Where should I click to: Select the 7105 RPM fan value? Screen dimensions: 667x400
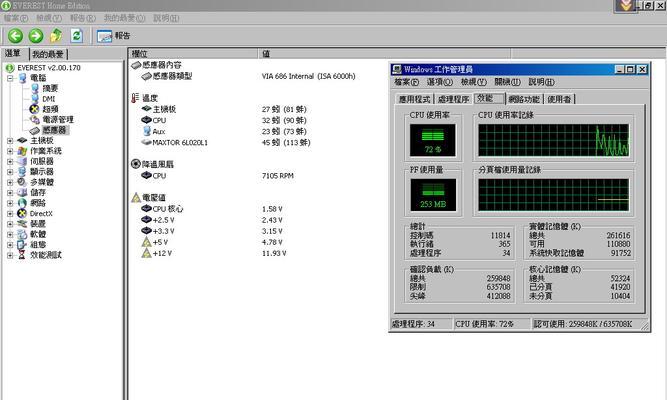(278, 176)
